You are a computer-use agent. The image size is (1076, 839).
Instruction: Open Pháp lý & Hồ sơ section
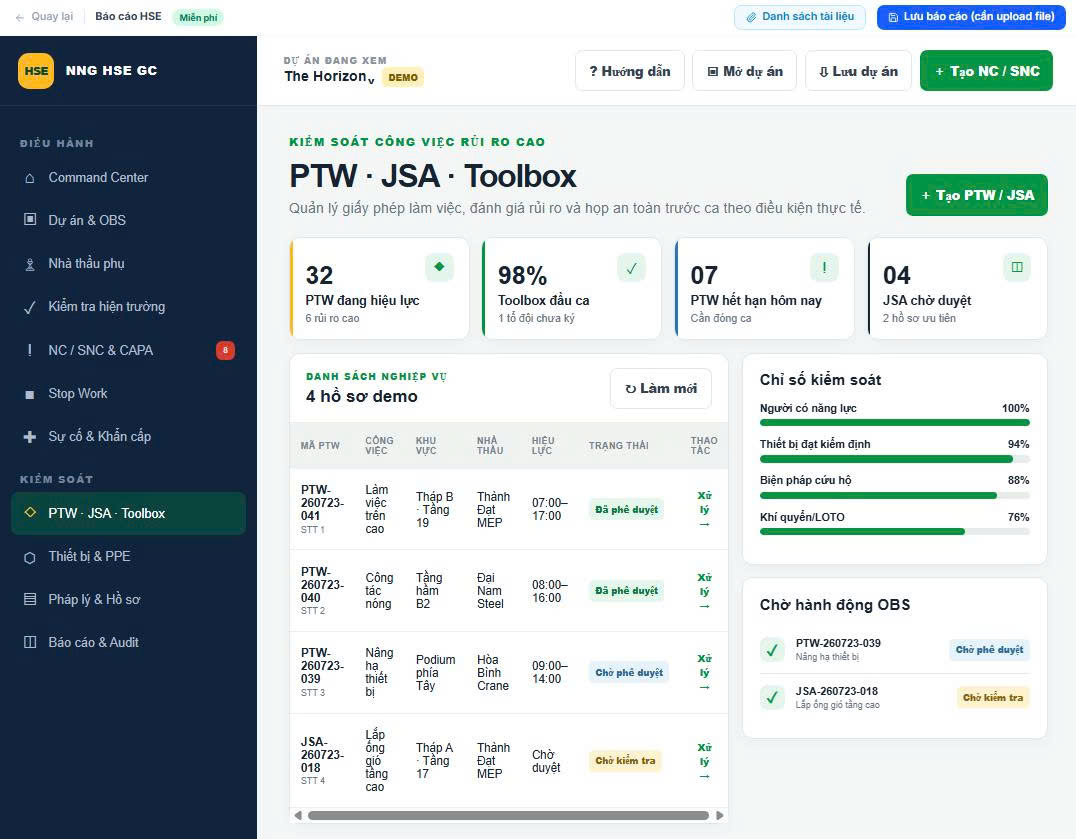128,599
